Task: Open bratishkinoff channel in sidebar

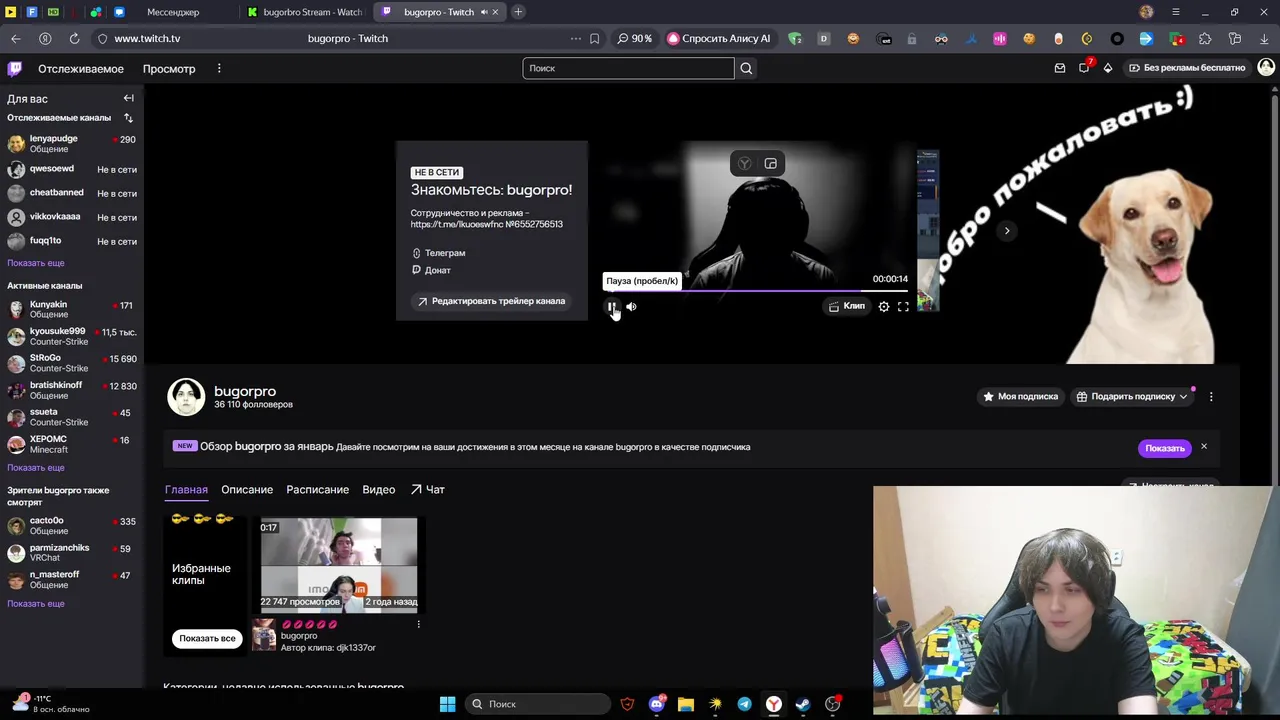Action: pyautogui.click(x=72, y=390)
